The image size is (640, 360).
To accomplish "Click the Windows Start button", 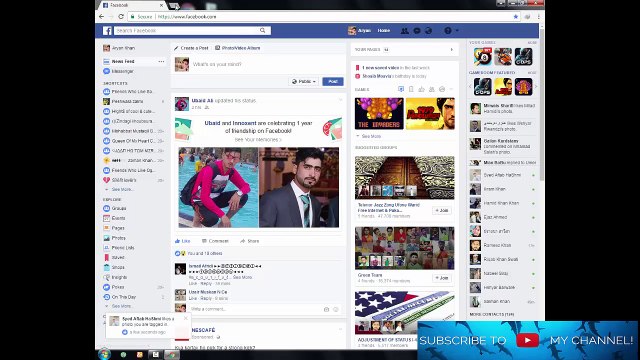I will [104, 354].
